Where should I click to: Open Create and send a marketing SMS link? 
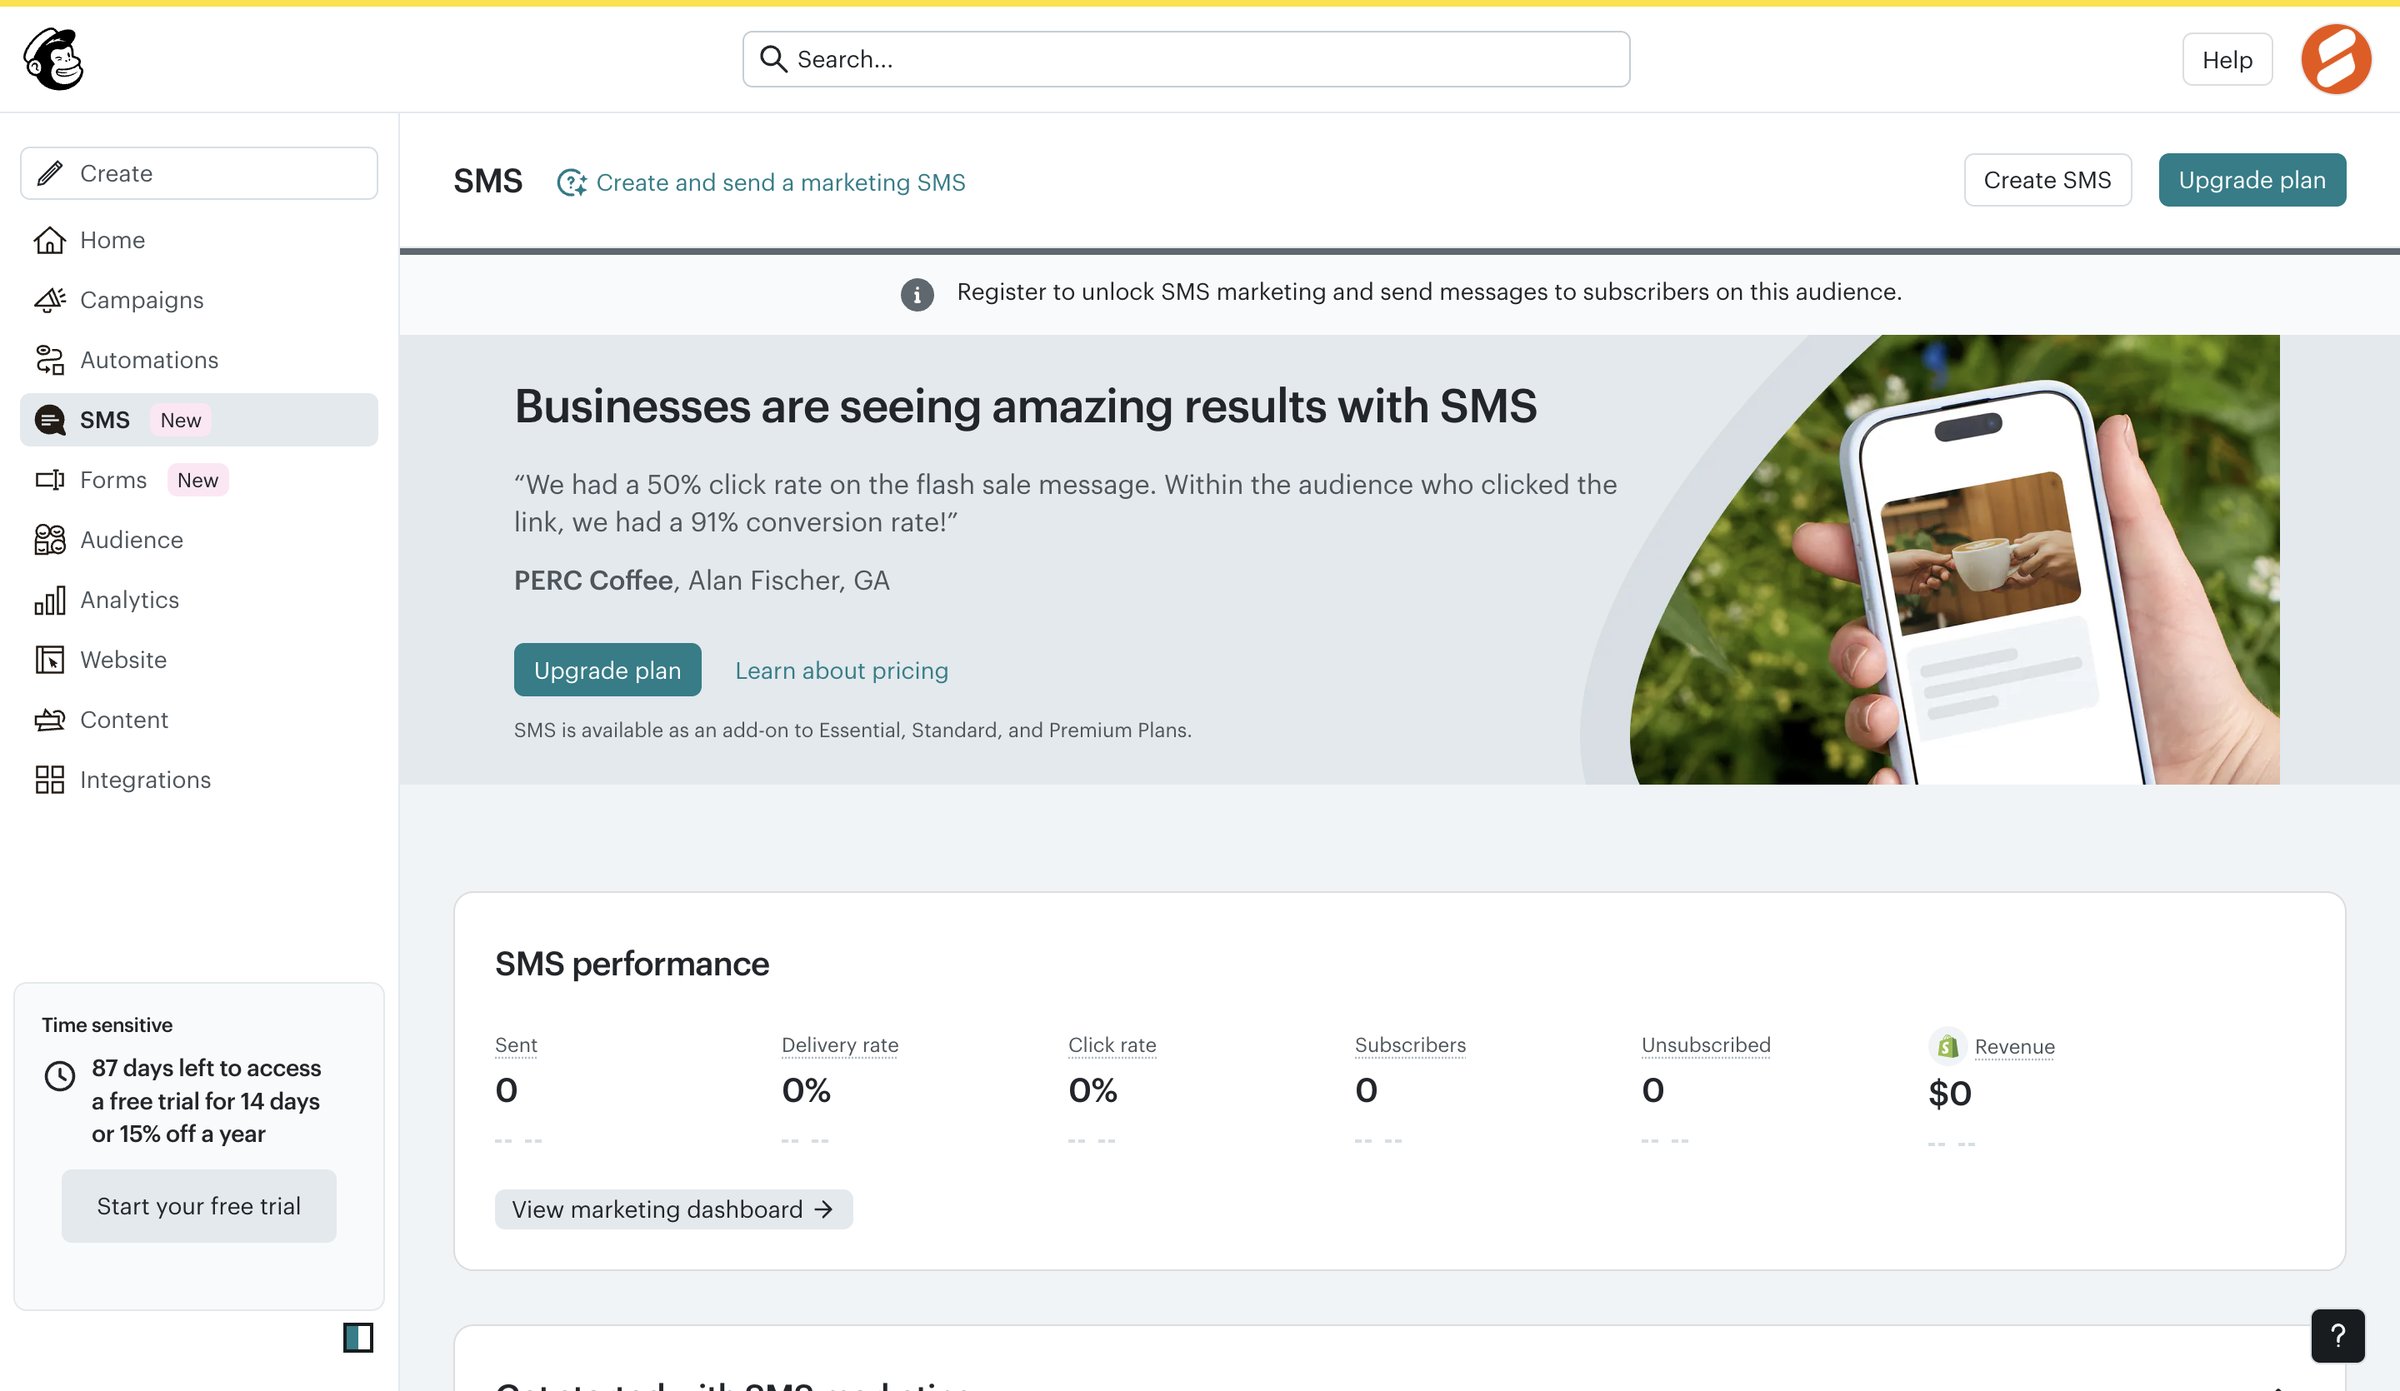780,182
